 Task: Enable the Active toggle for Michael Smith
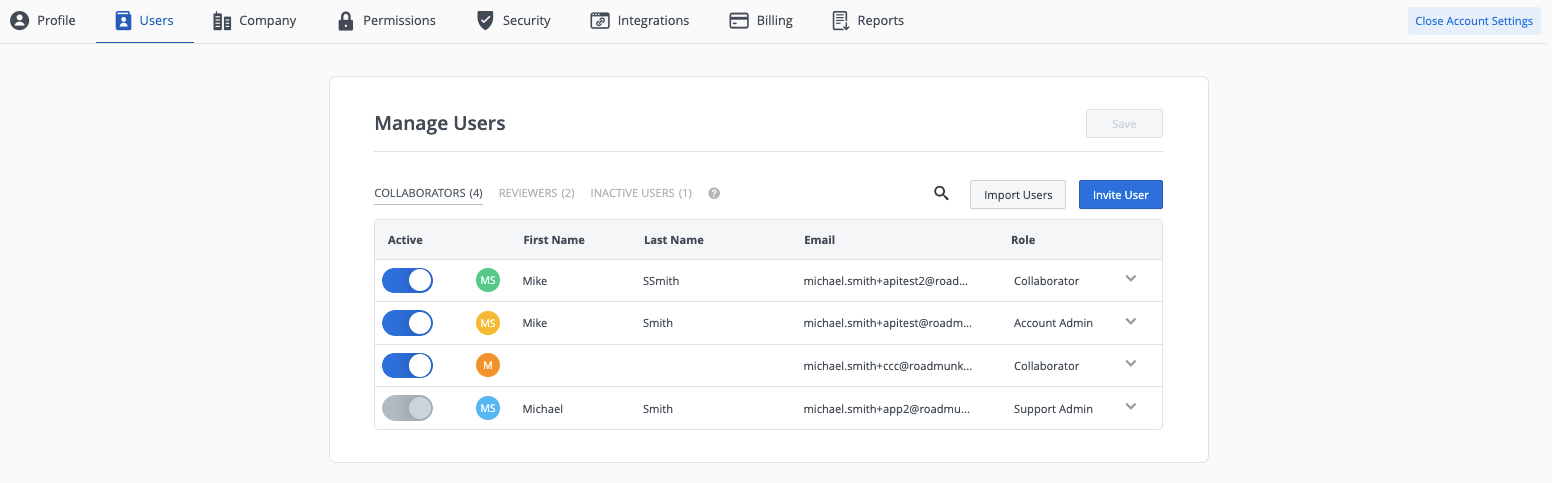(407, 408)
